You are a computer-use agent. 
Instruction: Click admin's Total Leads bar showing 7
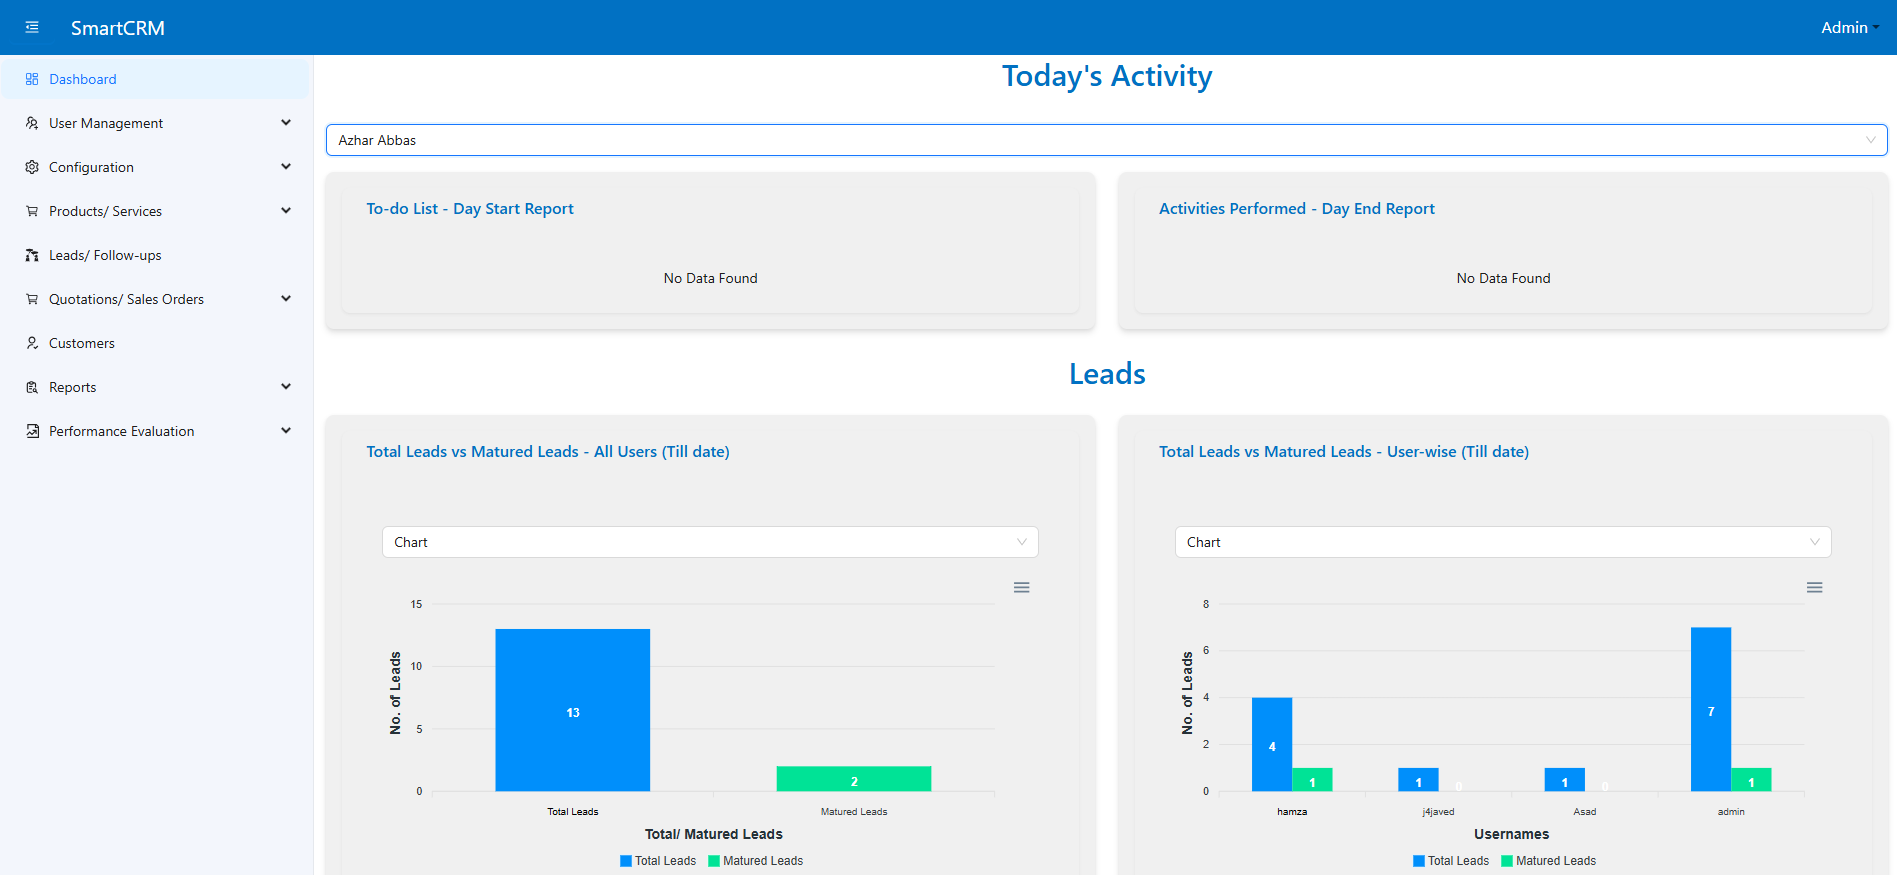tap(1711, 709)
